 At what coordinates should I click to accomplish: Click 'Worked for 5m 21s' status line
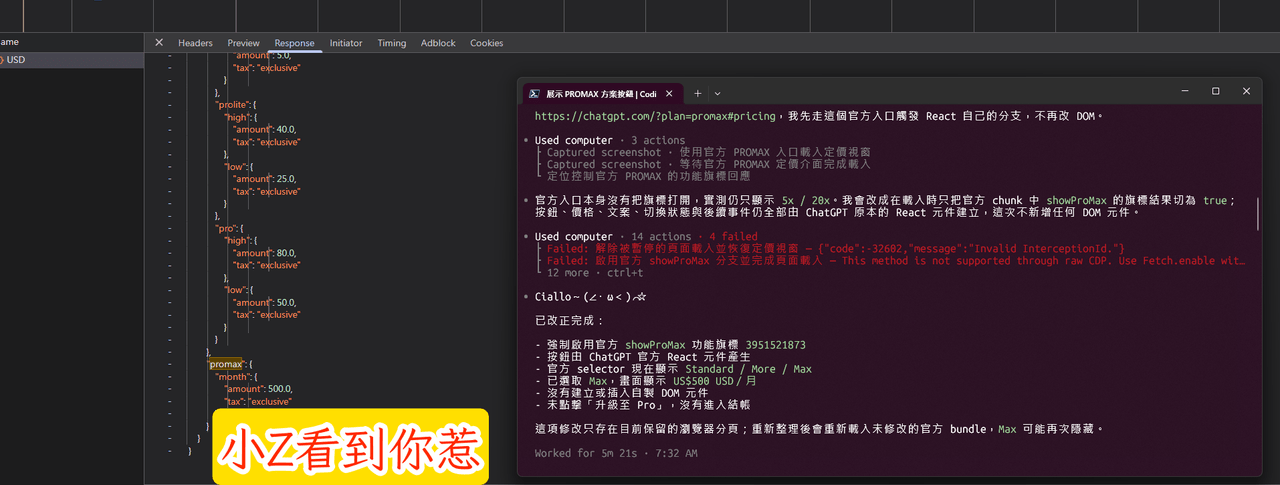[x=616, y=454]
